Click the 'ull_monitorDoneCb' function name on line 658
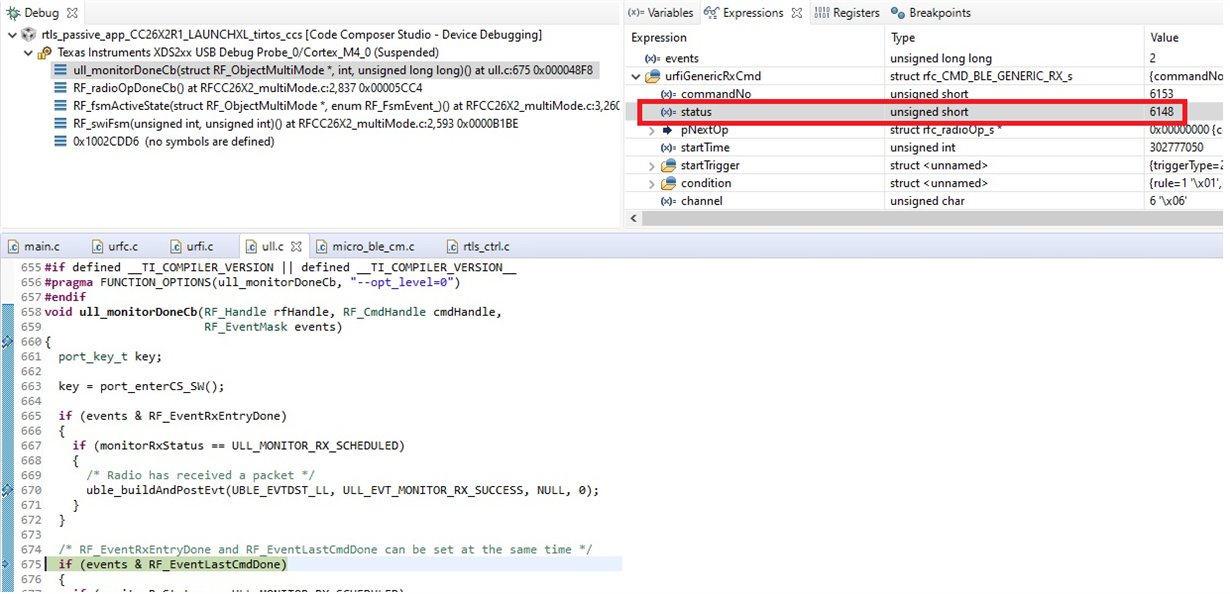1230x594 pixels. [140, 312]
